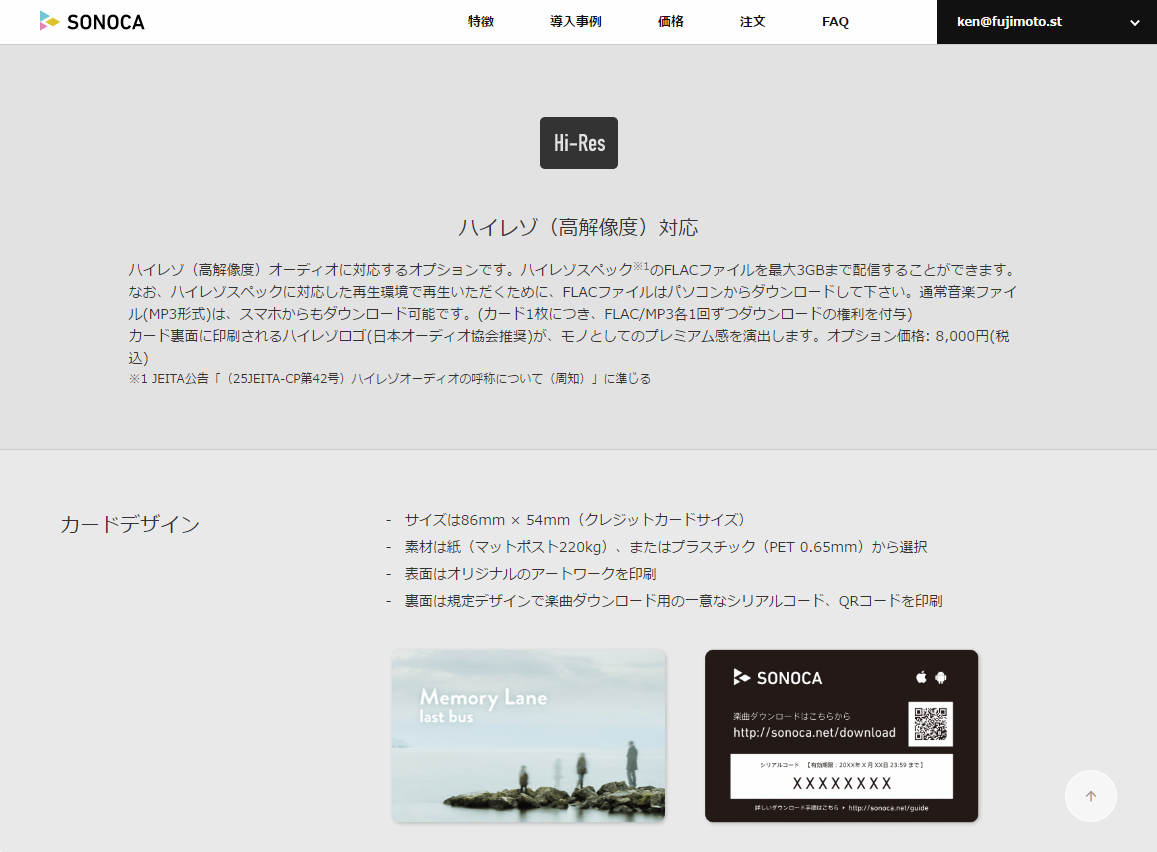This screenshot has width=1157, height=852.
Task: Open the SONOCA card back thumbnail
Action: point(841,735)
